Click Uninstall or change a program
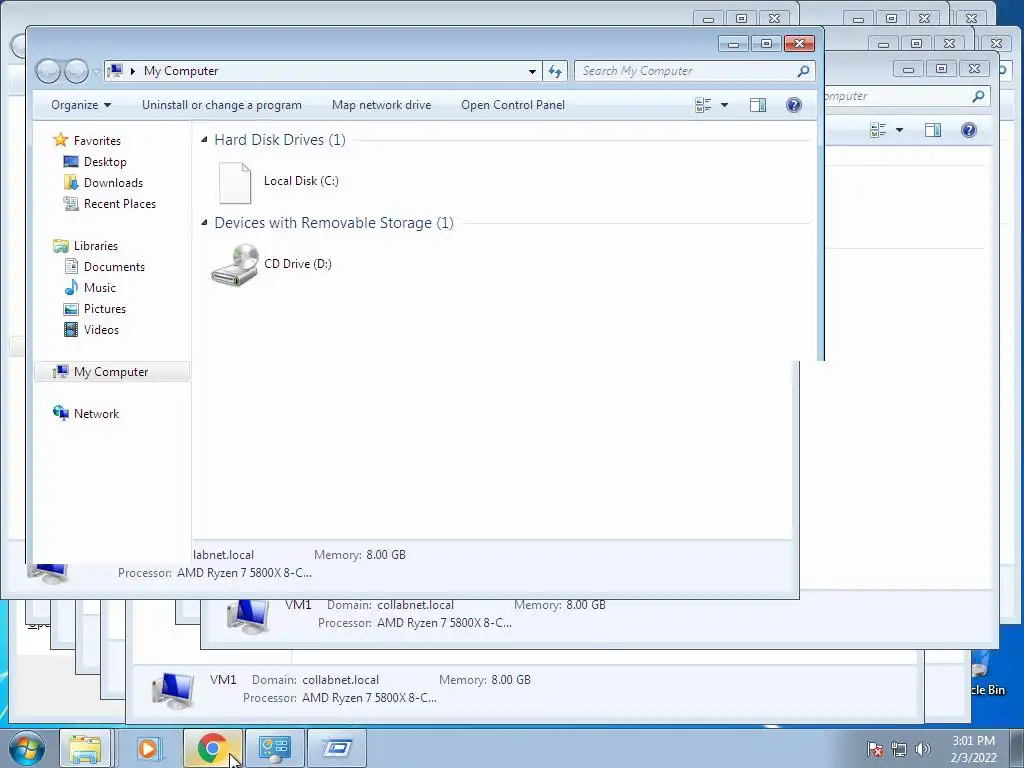Image resolution: width=1024 pixels, height=768 pixels. pyautogui.click(x=221, y=105)
